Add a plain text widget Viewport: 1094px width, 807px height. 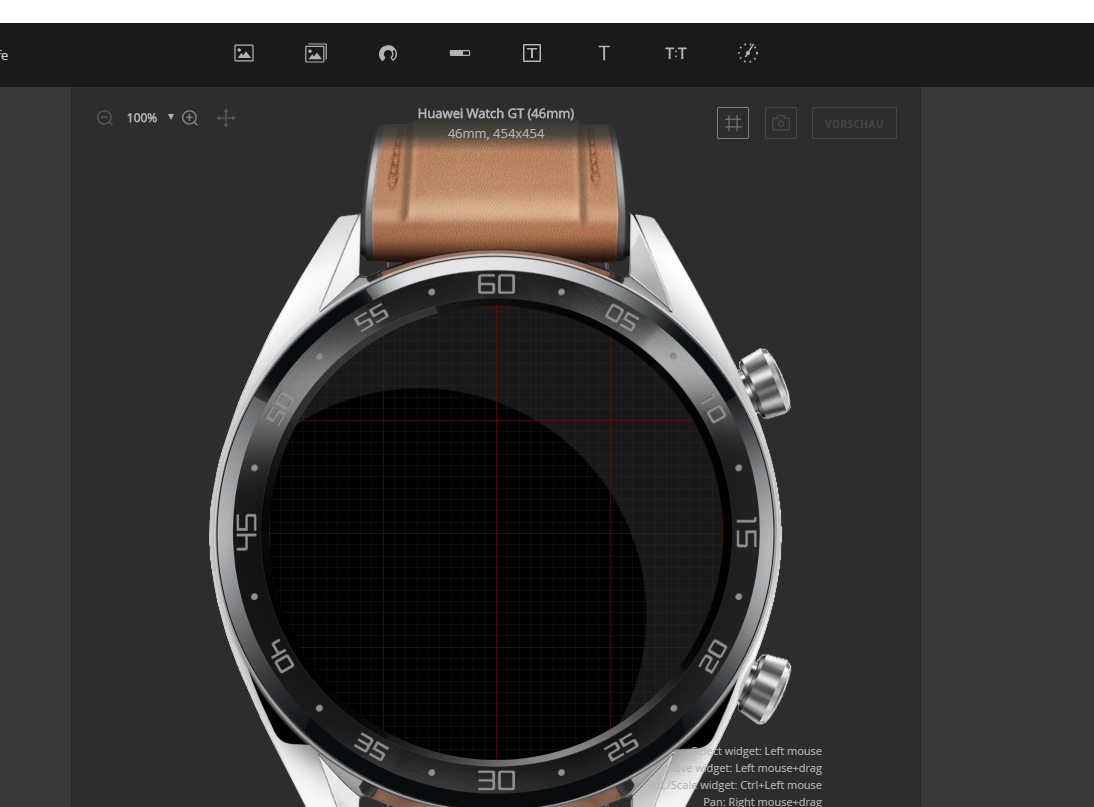click(x=604, y=53)
